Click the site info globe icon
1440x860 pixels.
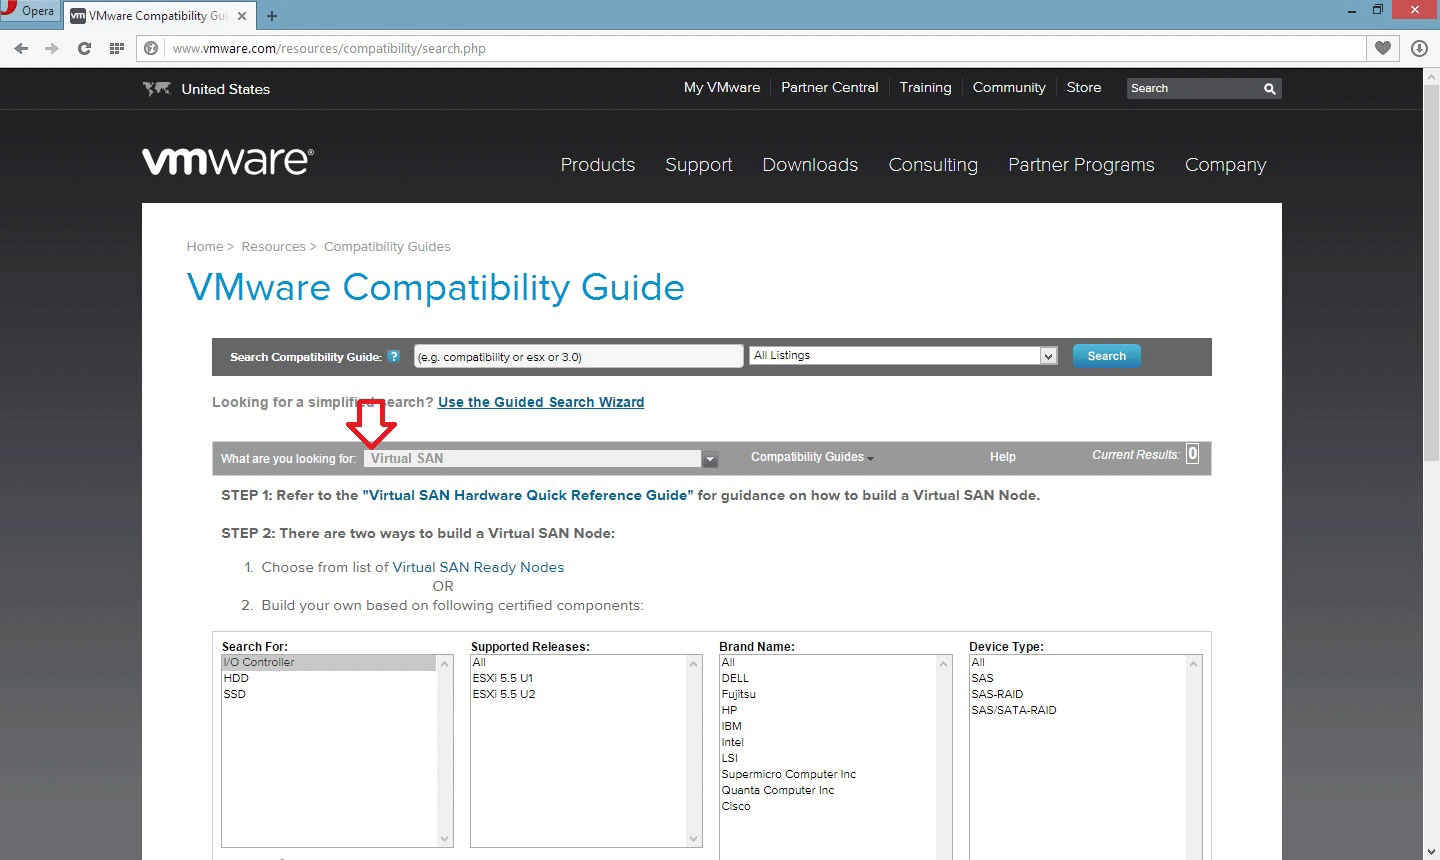tap(151, 48)
